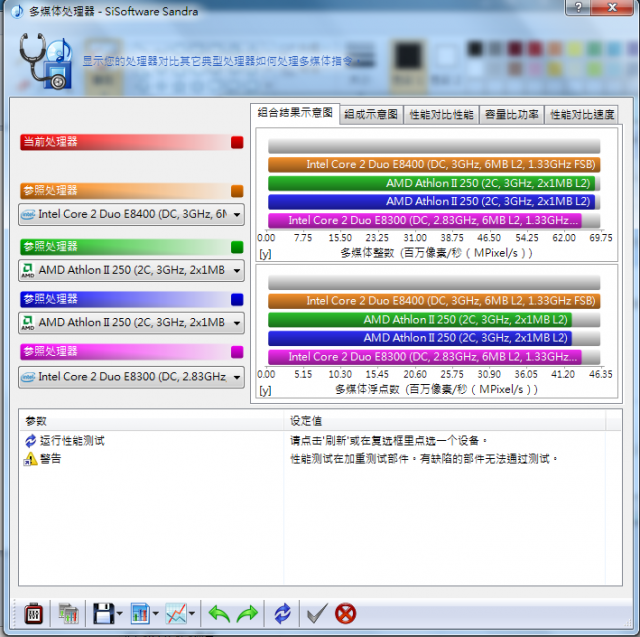Switch to the 性能对比性能 tab
The height and width of the screenshot is (637, 640).
(x=441, y=115)
